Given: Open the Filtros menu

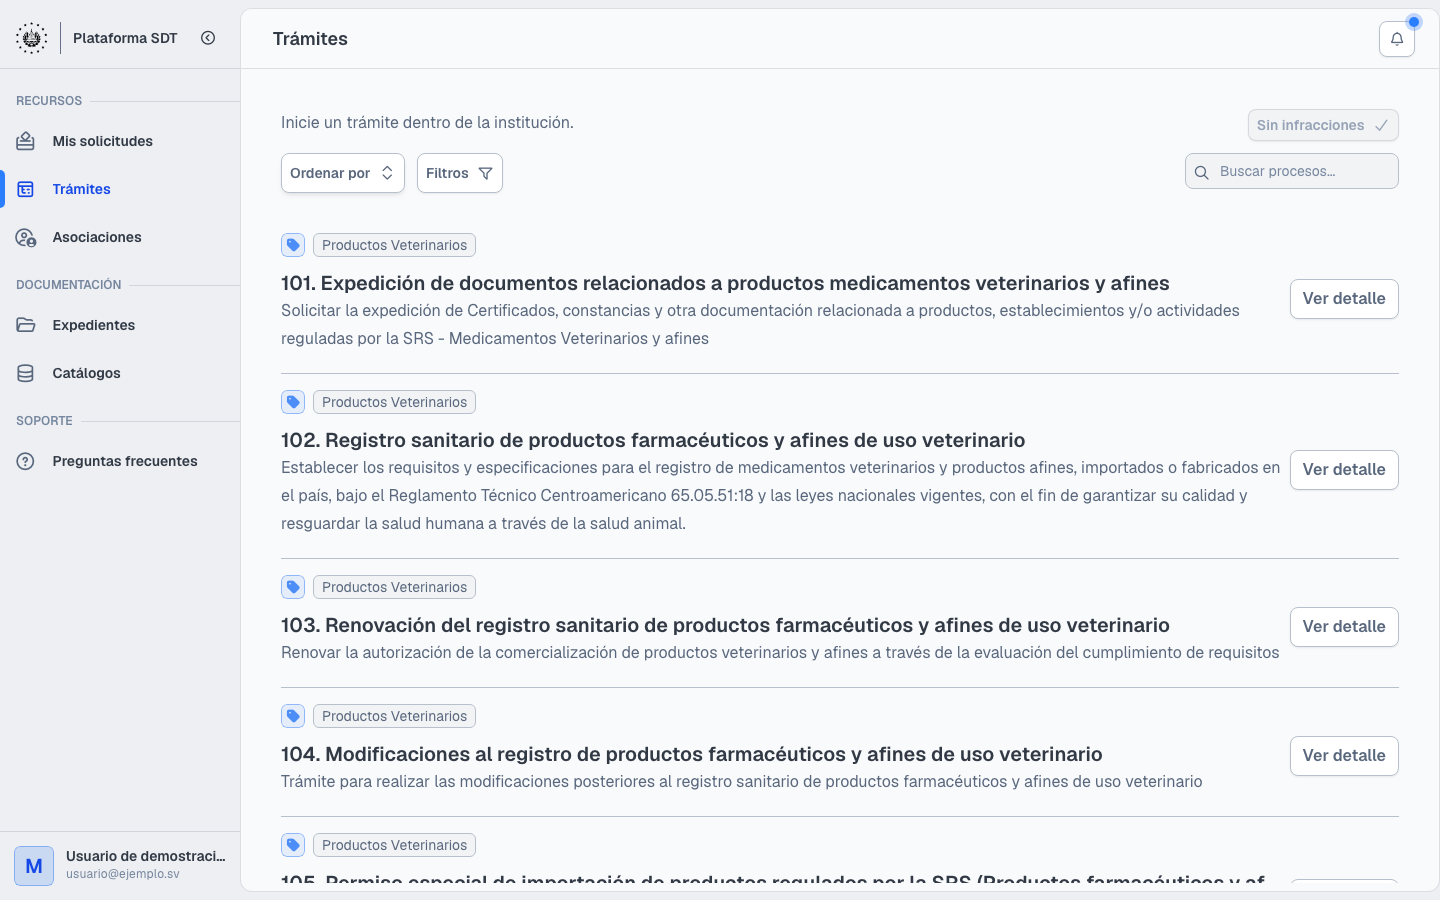Looking at the screenshot, I should (x=460, y=173).
